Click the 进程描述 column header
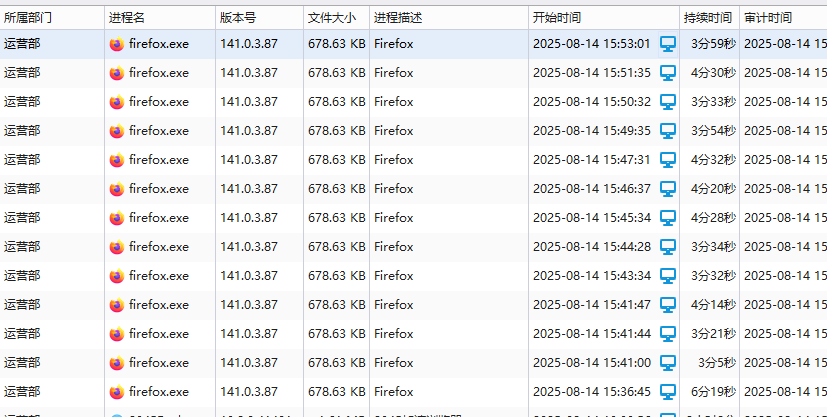Viewport: 827px width, 417px height. [x=398, y=17]
